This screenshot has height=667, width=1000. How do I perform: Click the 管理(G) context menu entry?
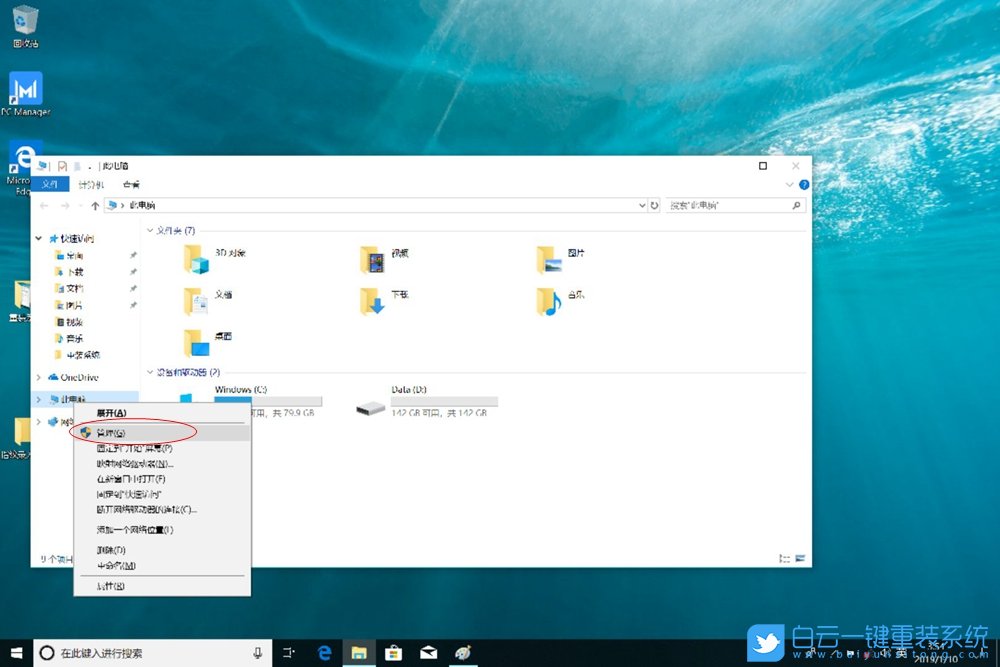pos(111,433)
